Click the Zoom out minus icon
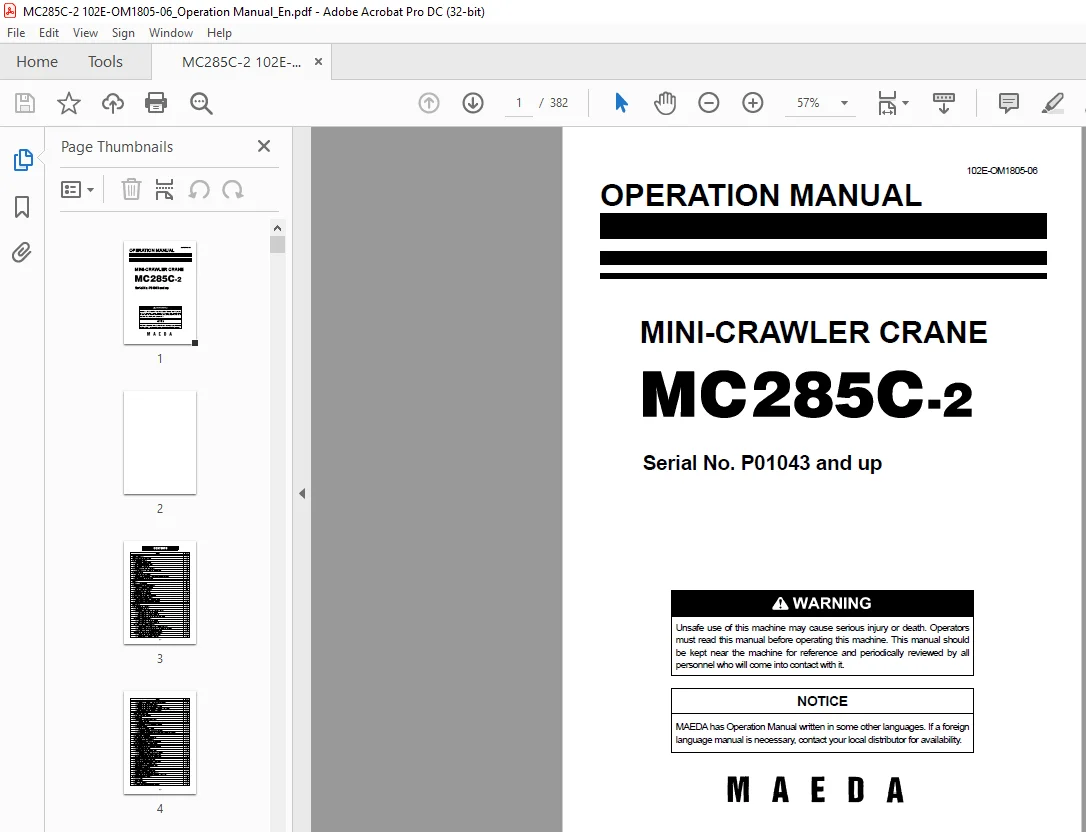The height and width of the screenshot is (832, 1086). [x=709, y=103]
